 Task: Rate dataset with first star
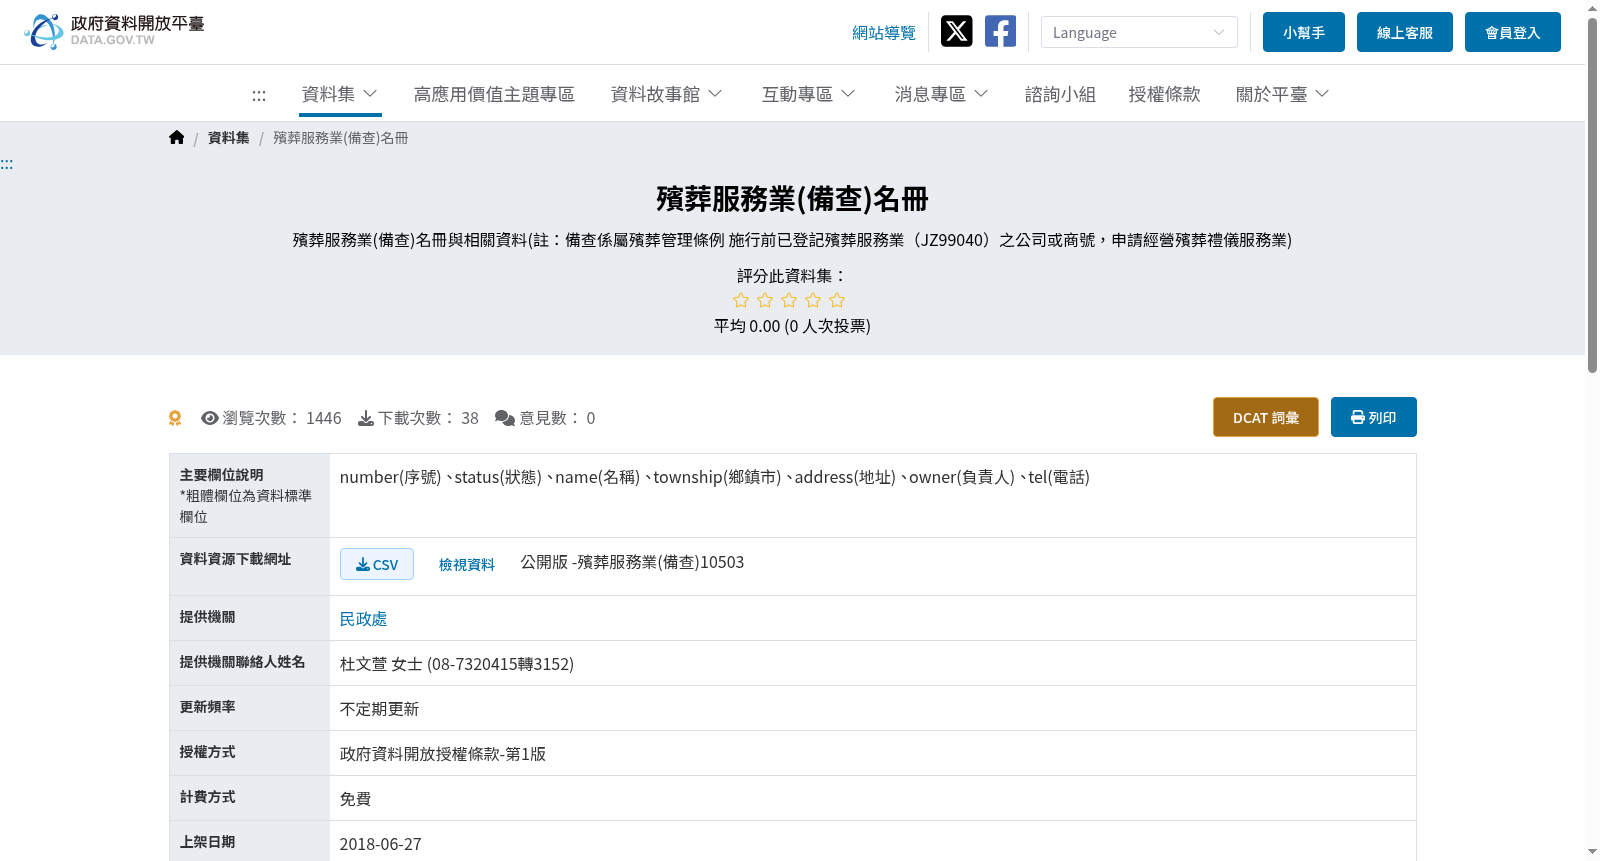click(x=741, y=300)
